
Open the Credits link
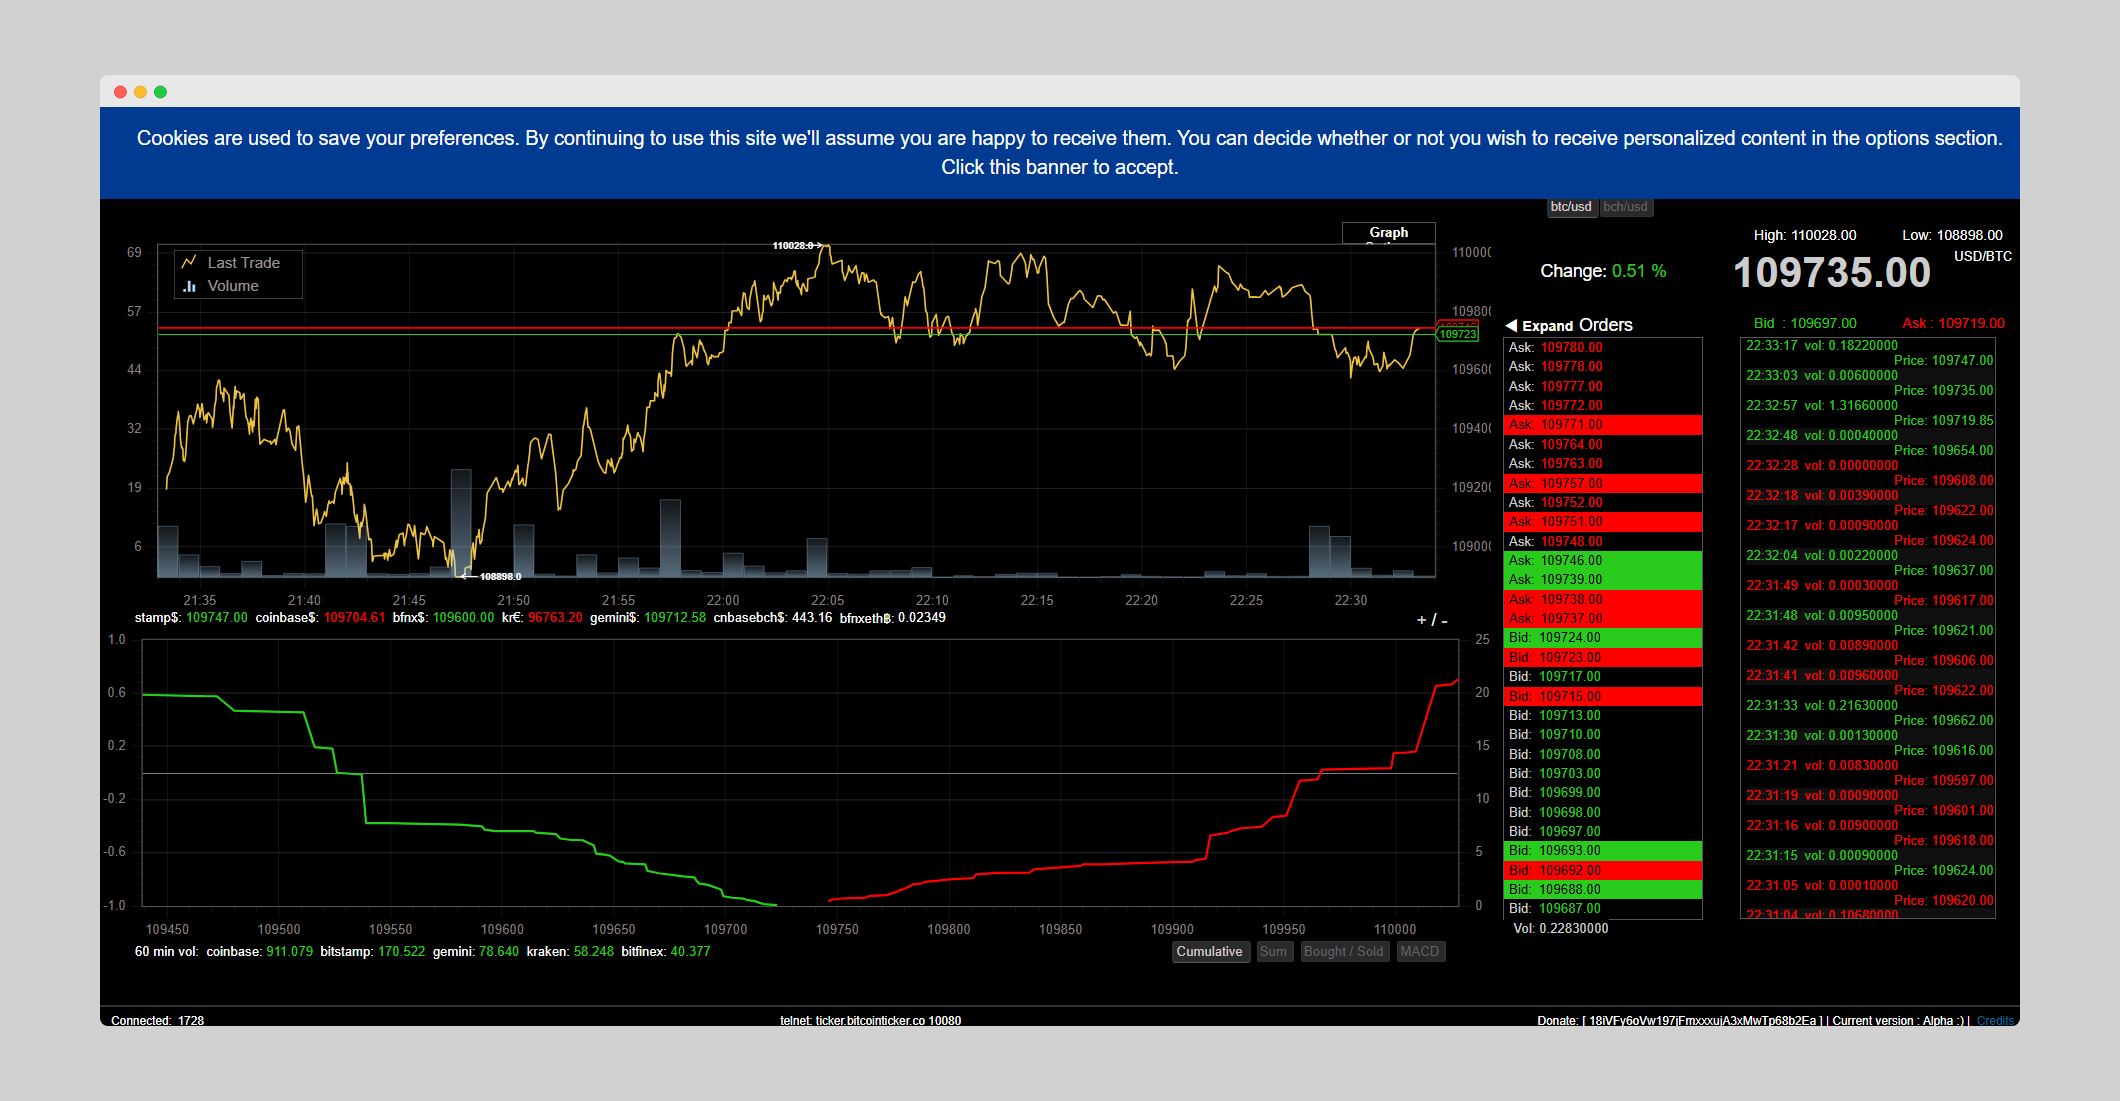point(1995,1020)
